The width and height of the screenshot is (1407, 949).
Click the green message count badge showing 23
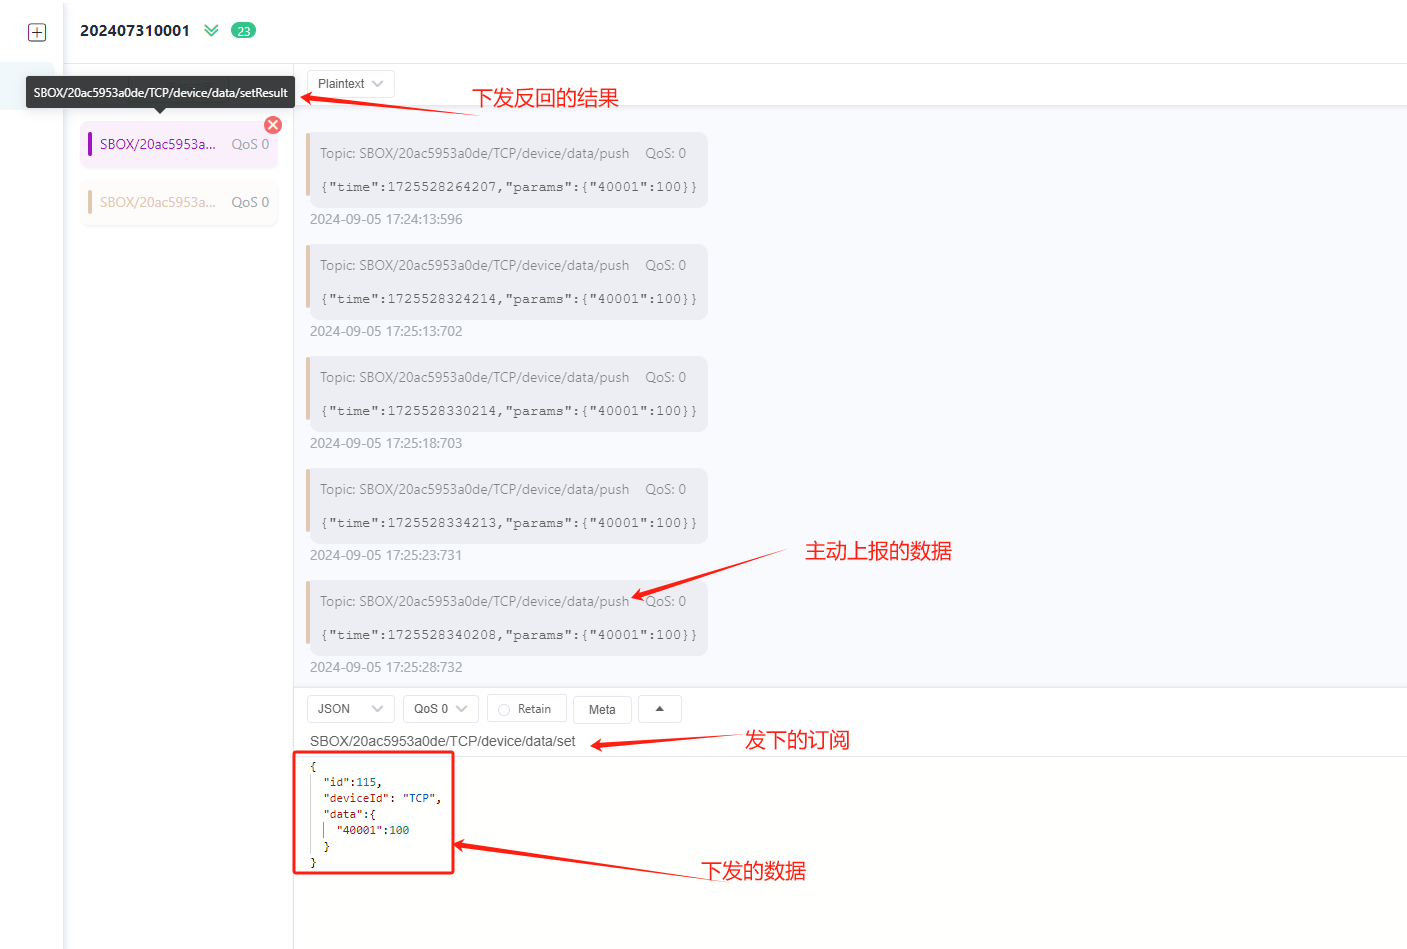(x=244, y=31)
